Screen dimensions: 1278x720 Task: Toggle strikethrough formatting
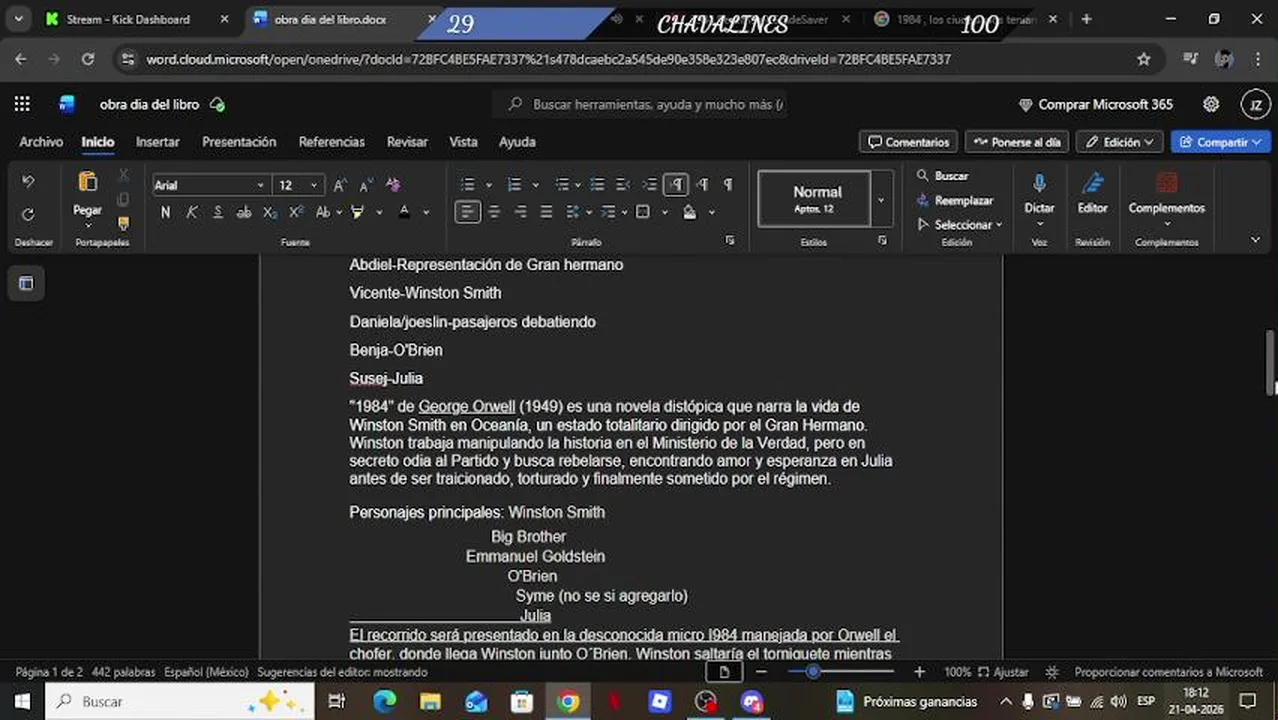244,212
